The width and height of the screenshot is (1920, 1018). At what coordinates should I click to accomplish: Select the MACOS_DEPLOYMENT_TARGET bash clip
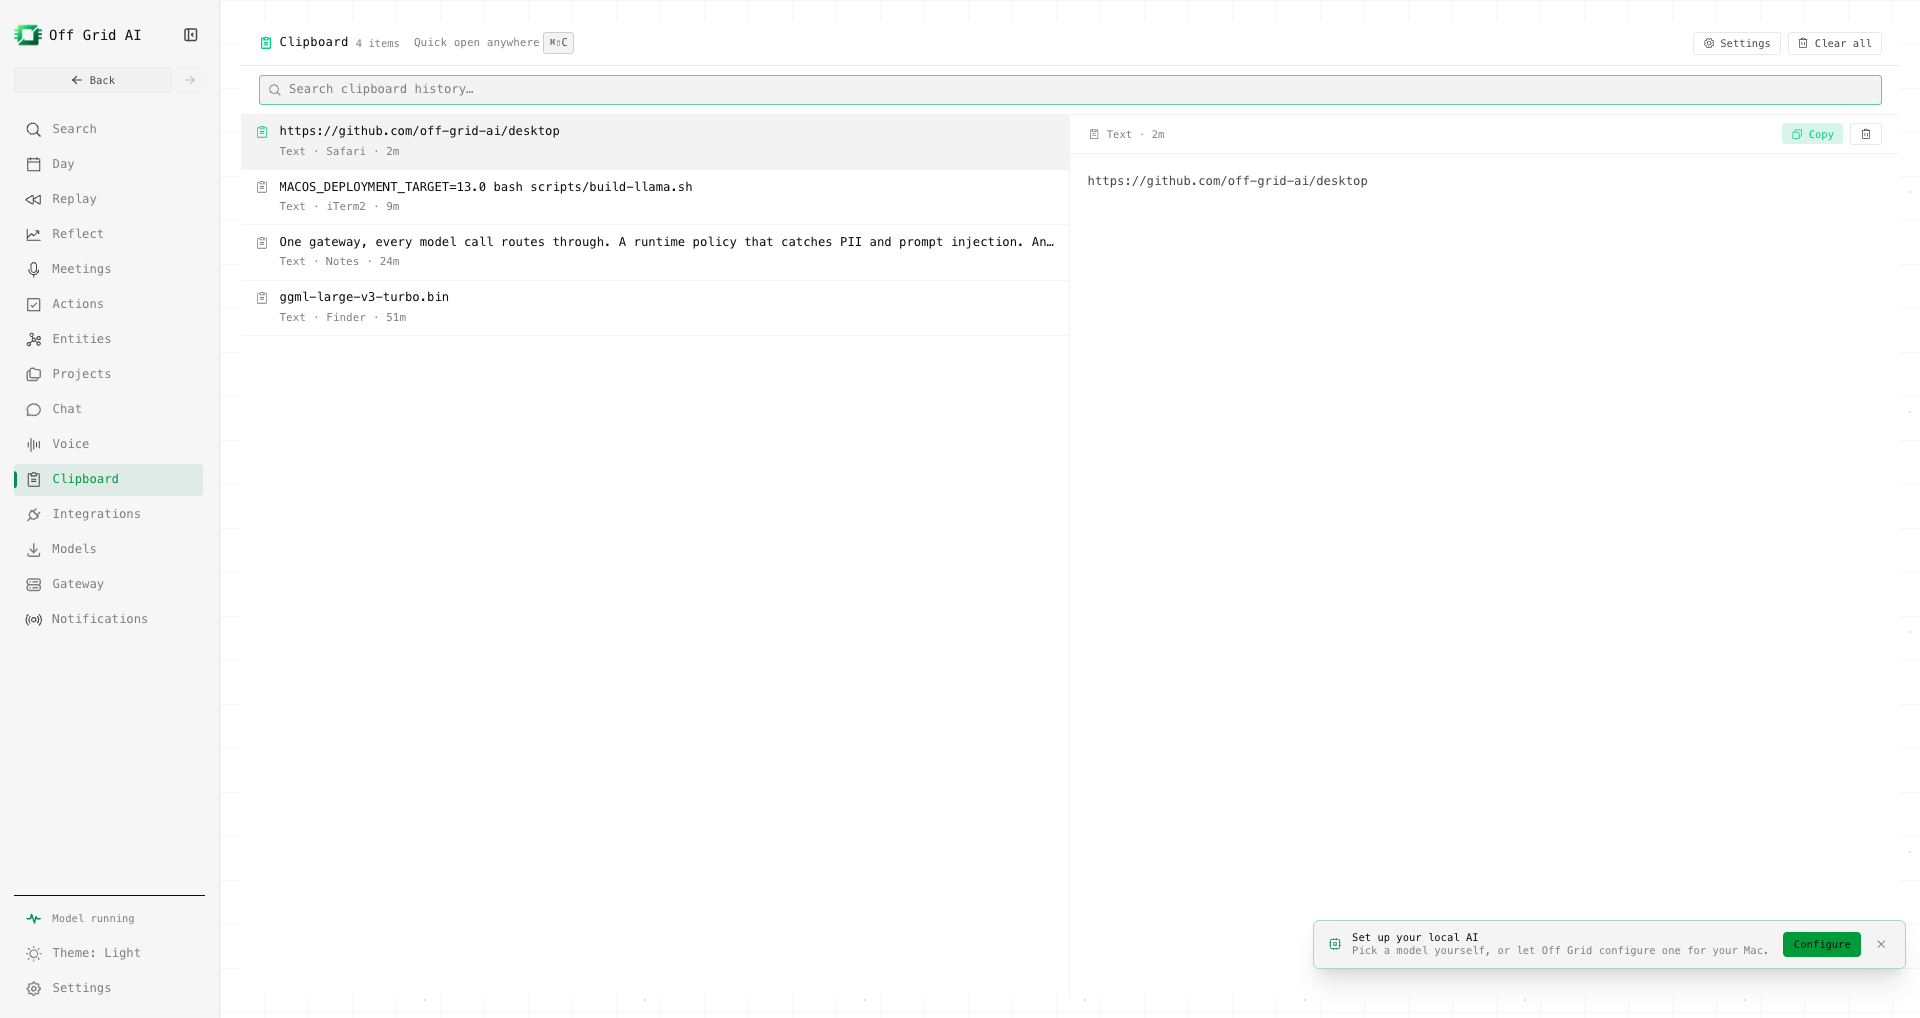[655, 197]
